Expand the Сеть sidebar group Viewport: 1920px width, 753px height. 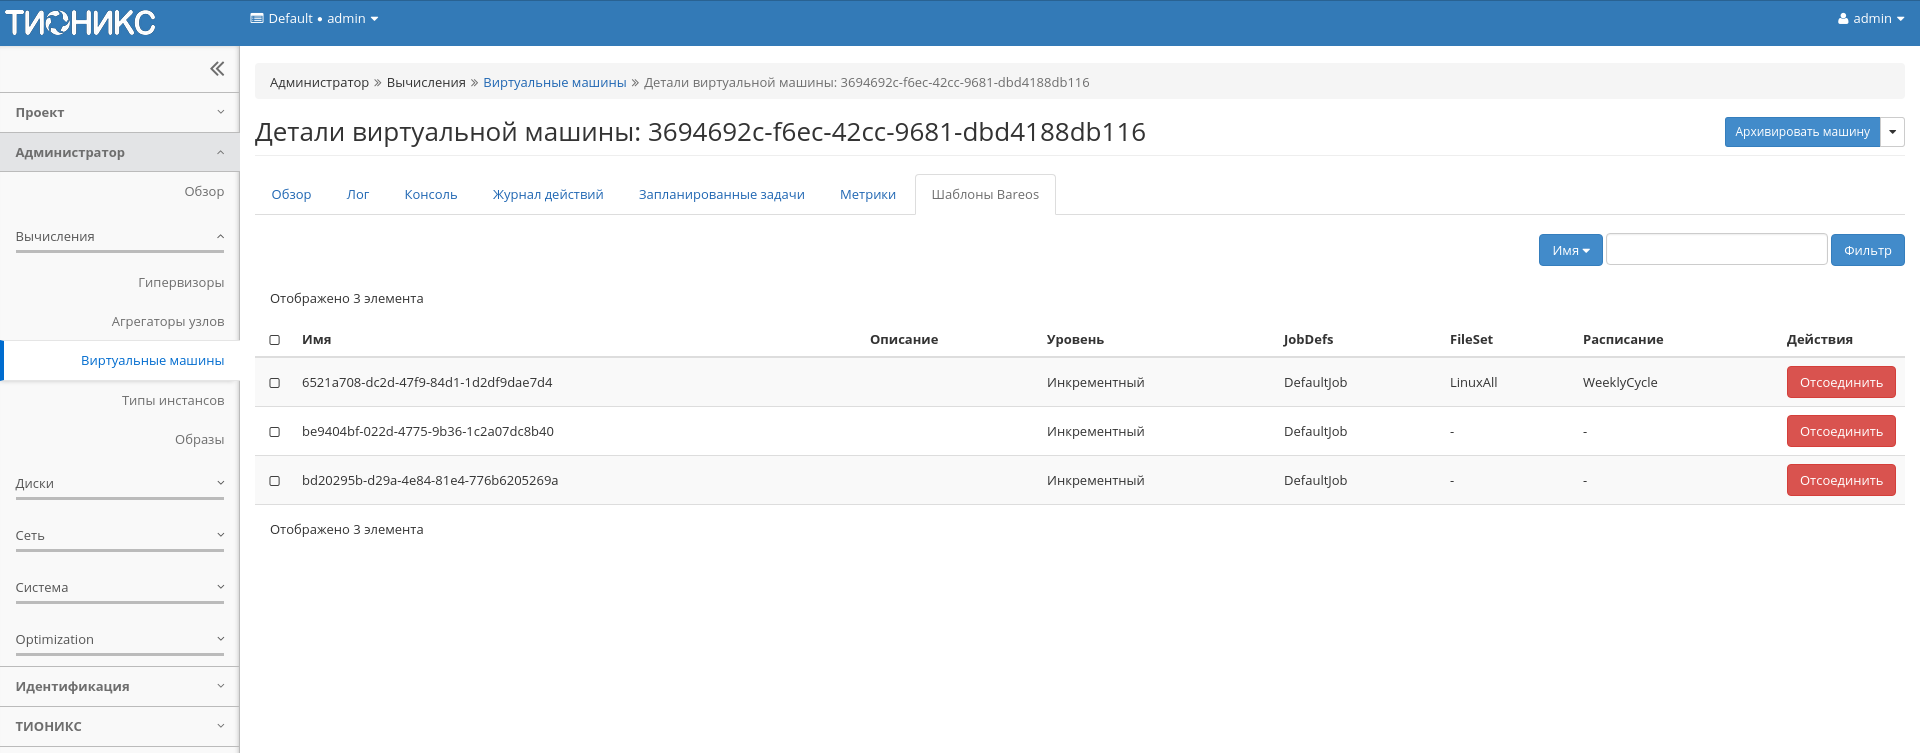(x=119, y=536)
